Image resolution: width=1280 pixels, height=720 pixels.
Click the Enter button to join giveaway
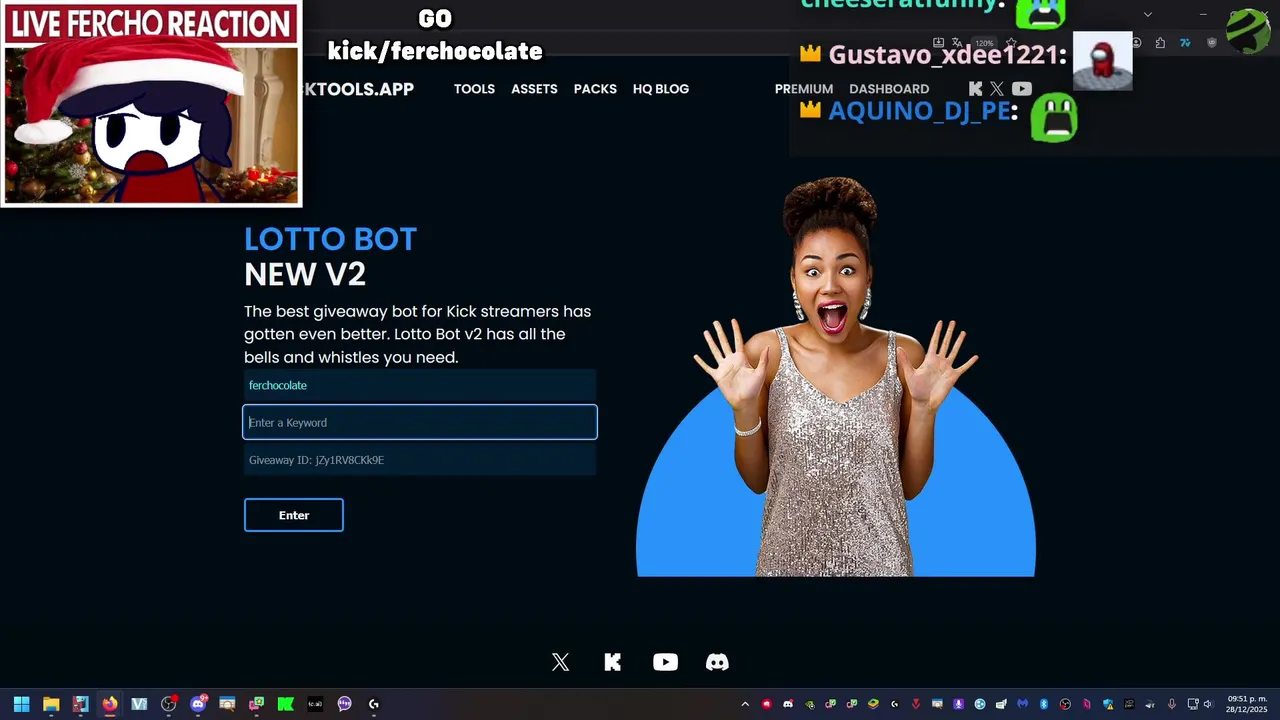coord(294,515)
